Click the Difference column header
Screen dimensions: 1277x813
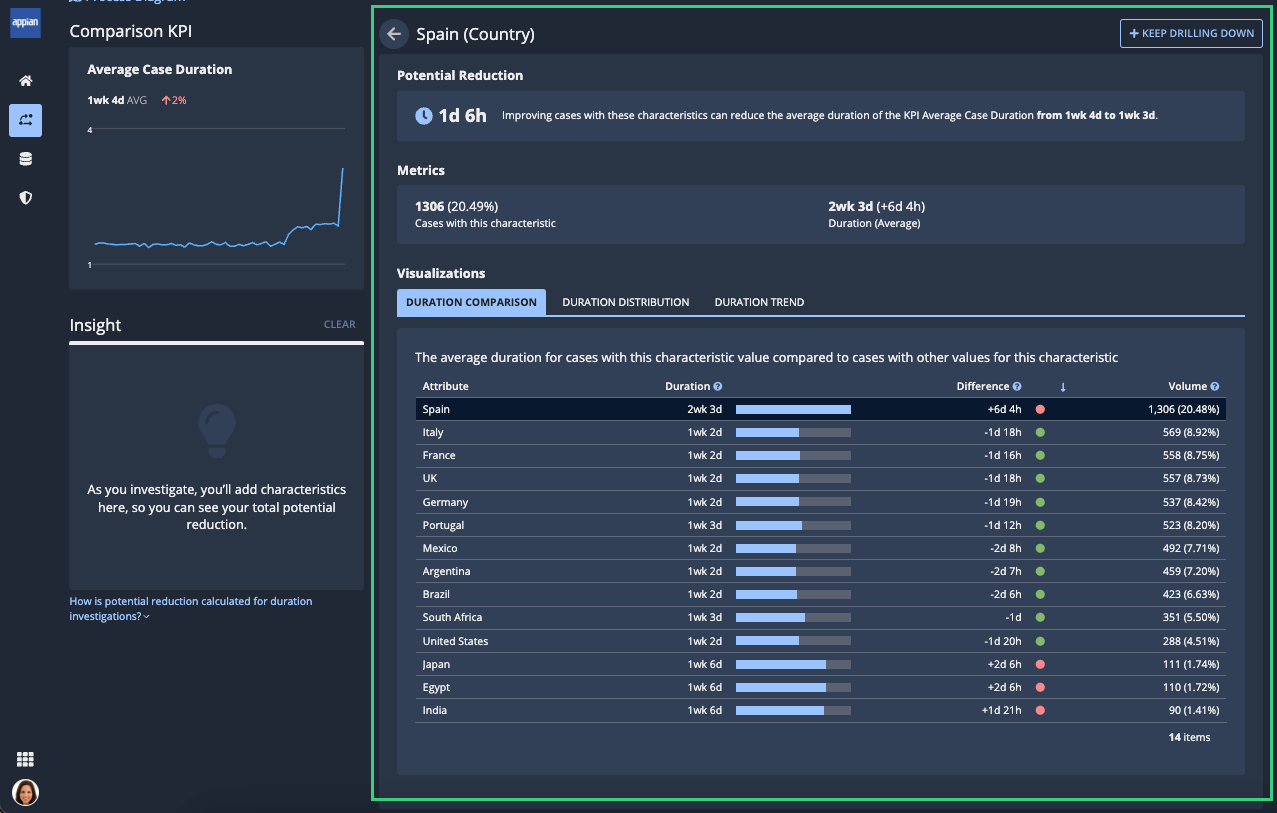pyautogui.click(x=982, y=386)
